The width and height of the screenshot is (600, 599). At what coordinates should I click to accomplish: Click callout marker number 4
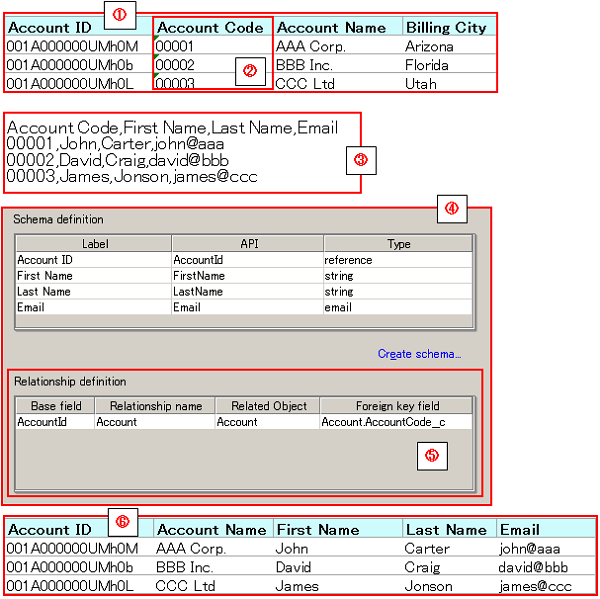point(452,209)
